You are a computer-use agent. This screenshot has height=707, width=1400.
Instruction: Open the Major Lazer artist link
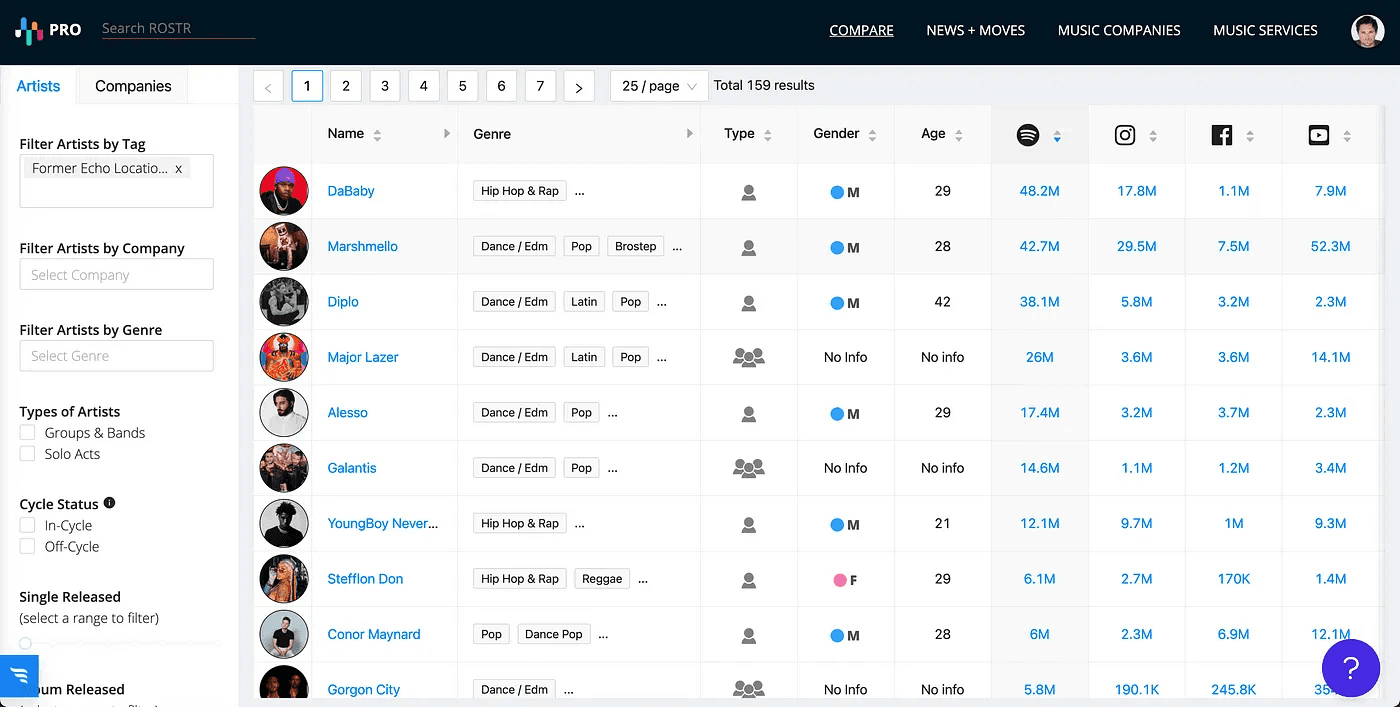[363, 357]
